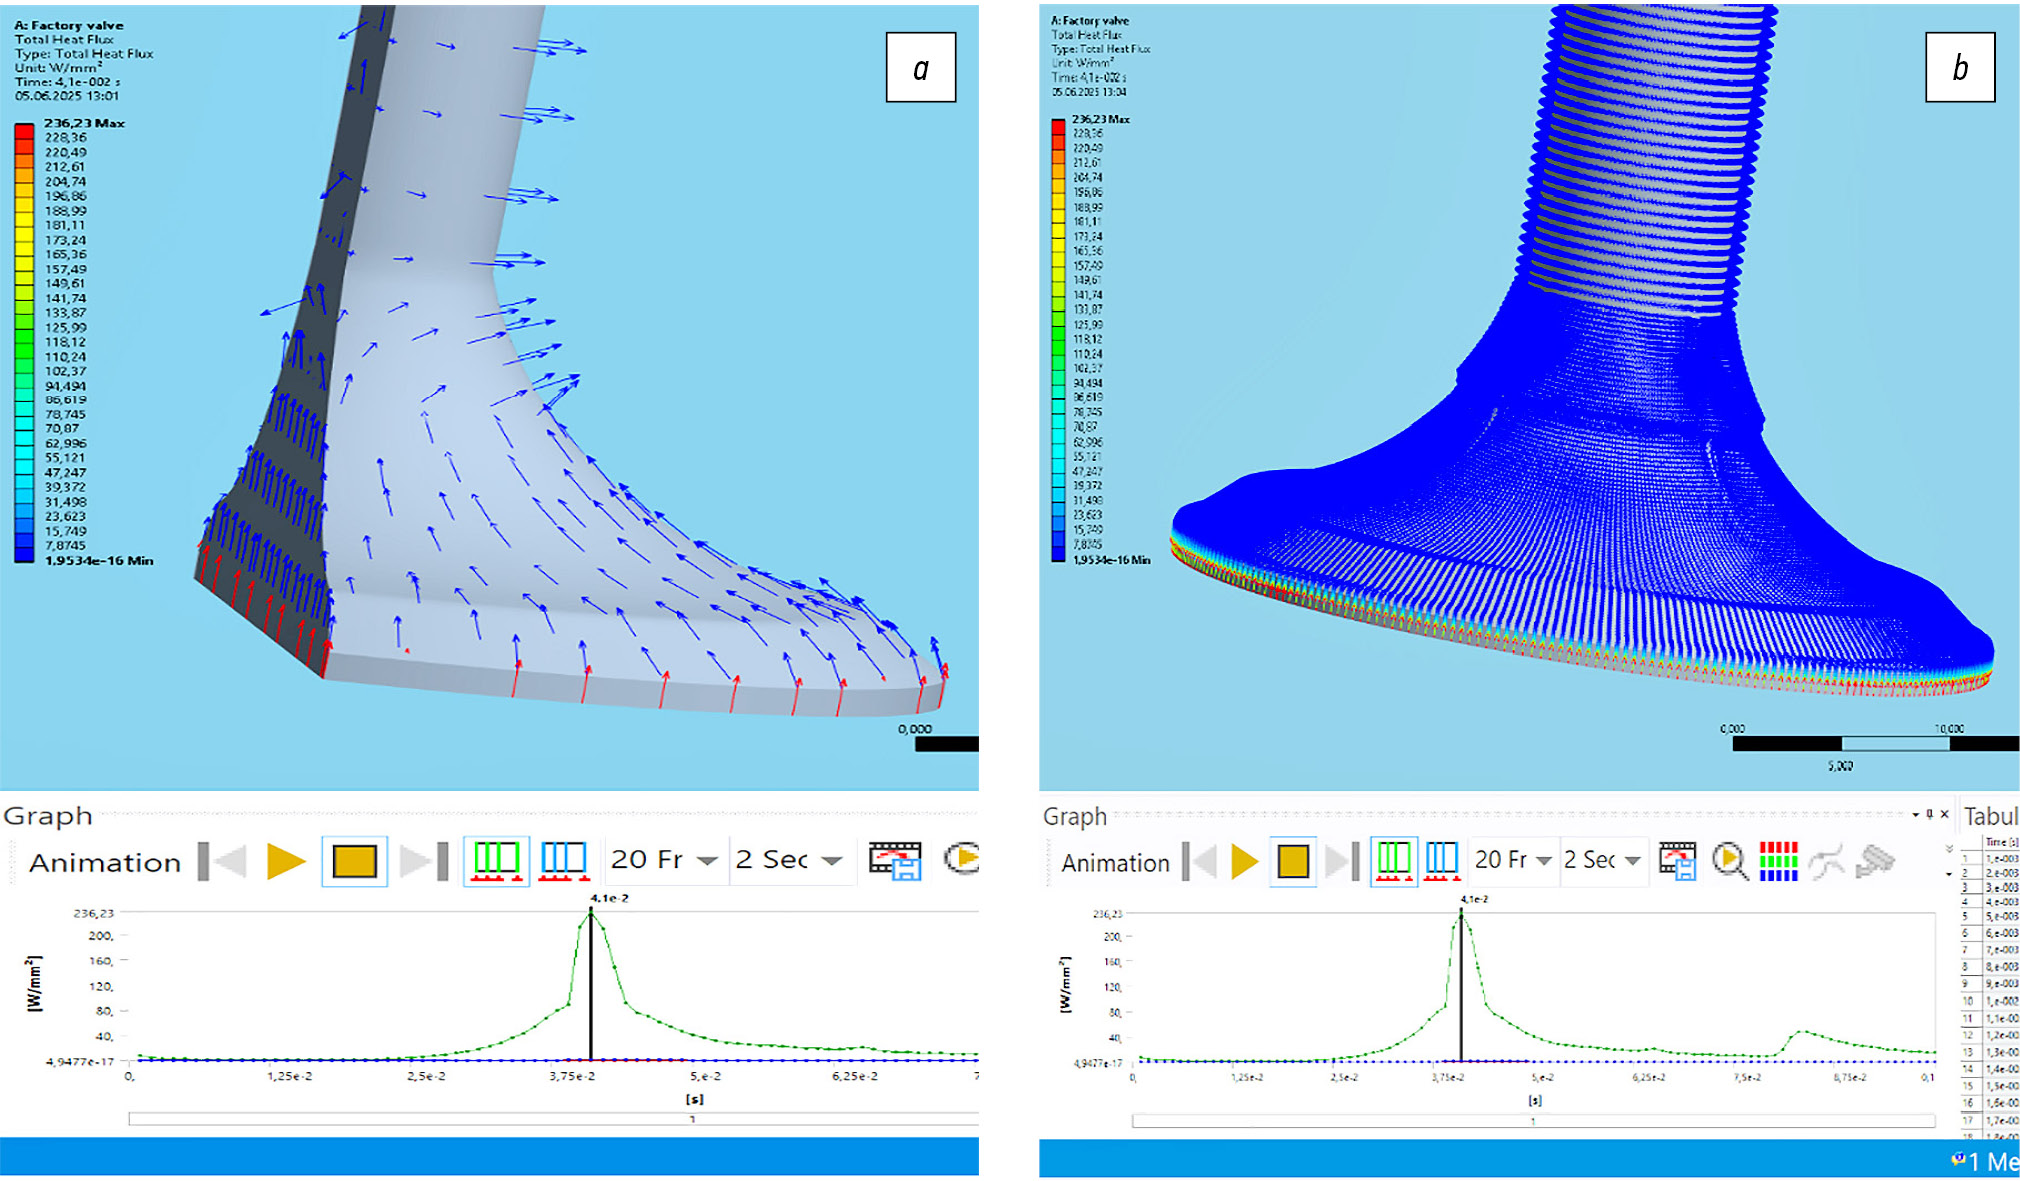Open the 20 Fr frames dropdown, left panel

[x=707, y=861]
